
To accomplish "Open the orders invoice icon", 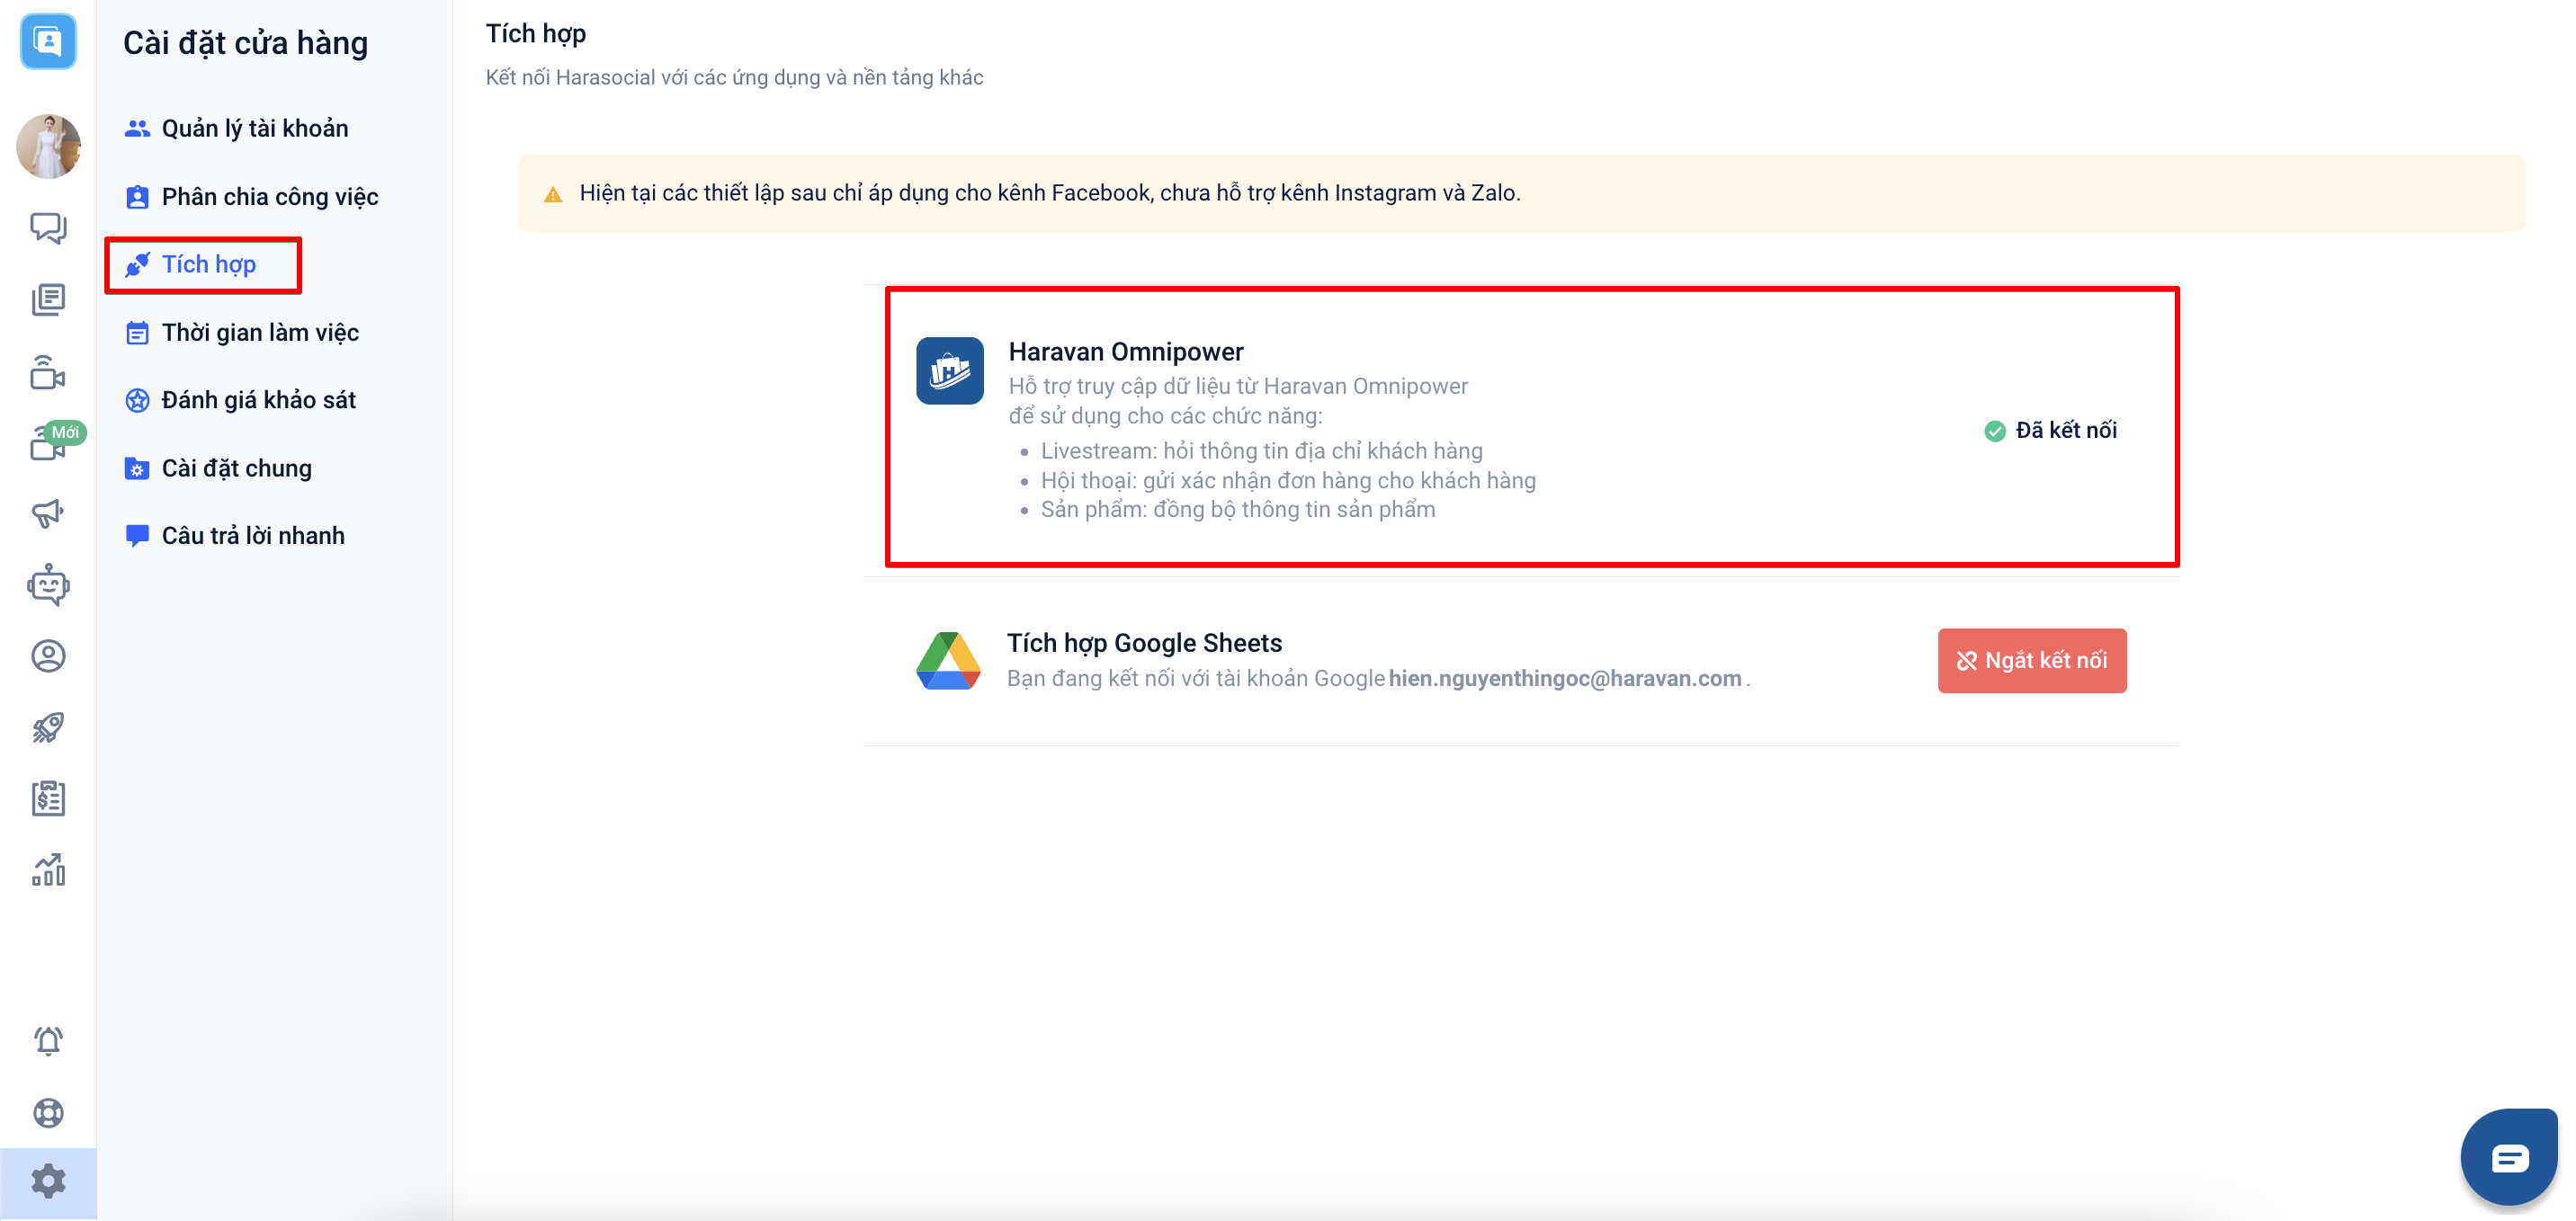I will click(x=48, y=798).
